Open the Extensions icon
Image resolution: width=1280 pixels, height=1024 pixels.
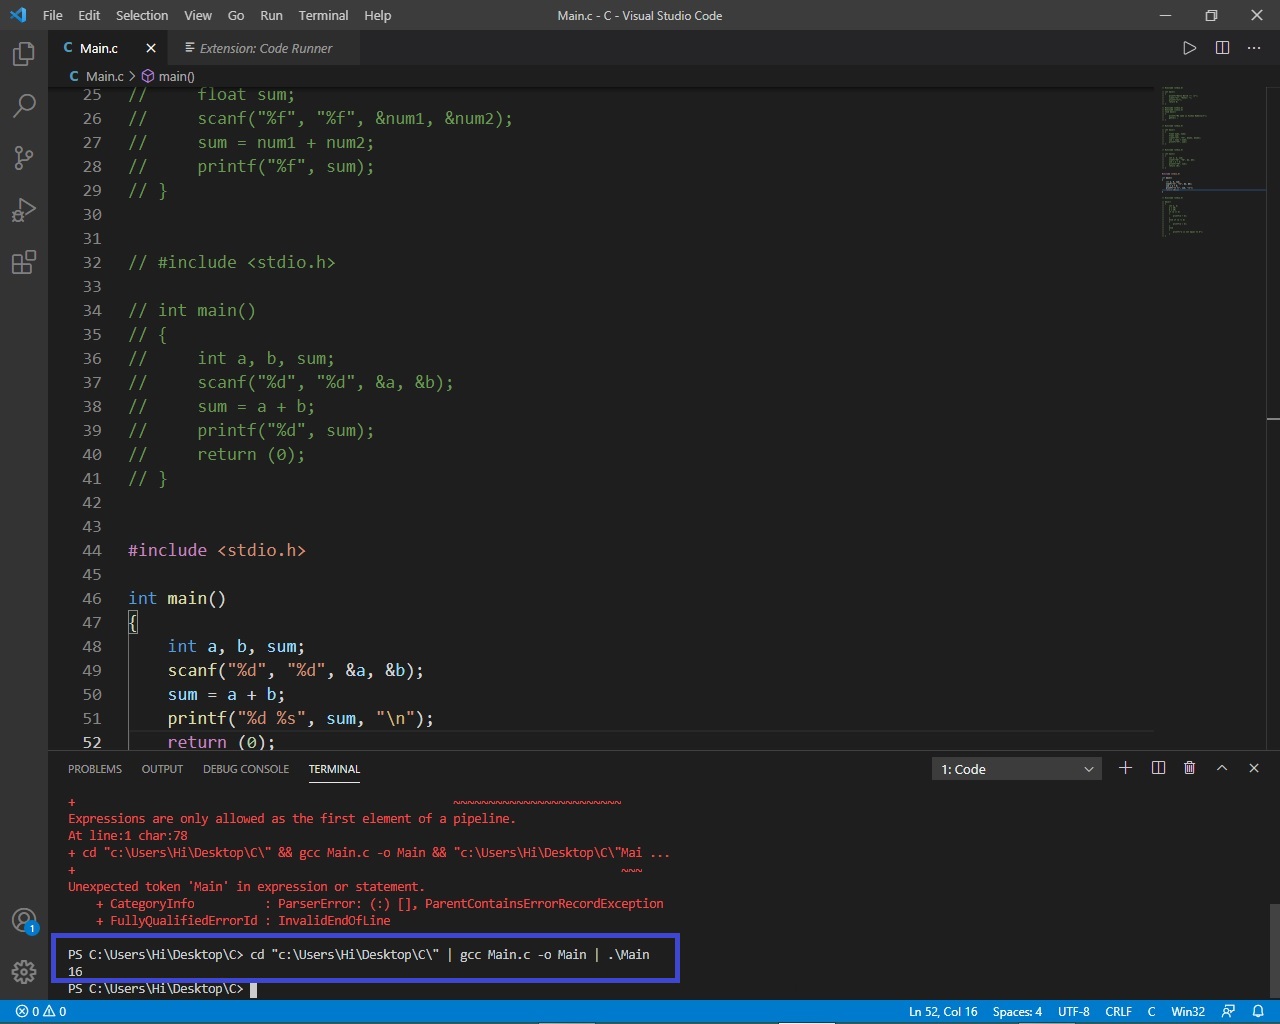pyautogui.click(x=24, y=261)
